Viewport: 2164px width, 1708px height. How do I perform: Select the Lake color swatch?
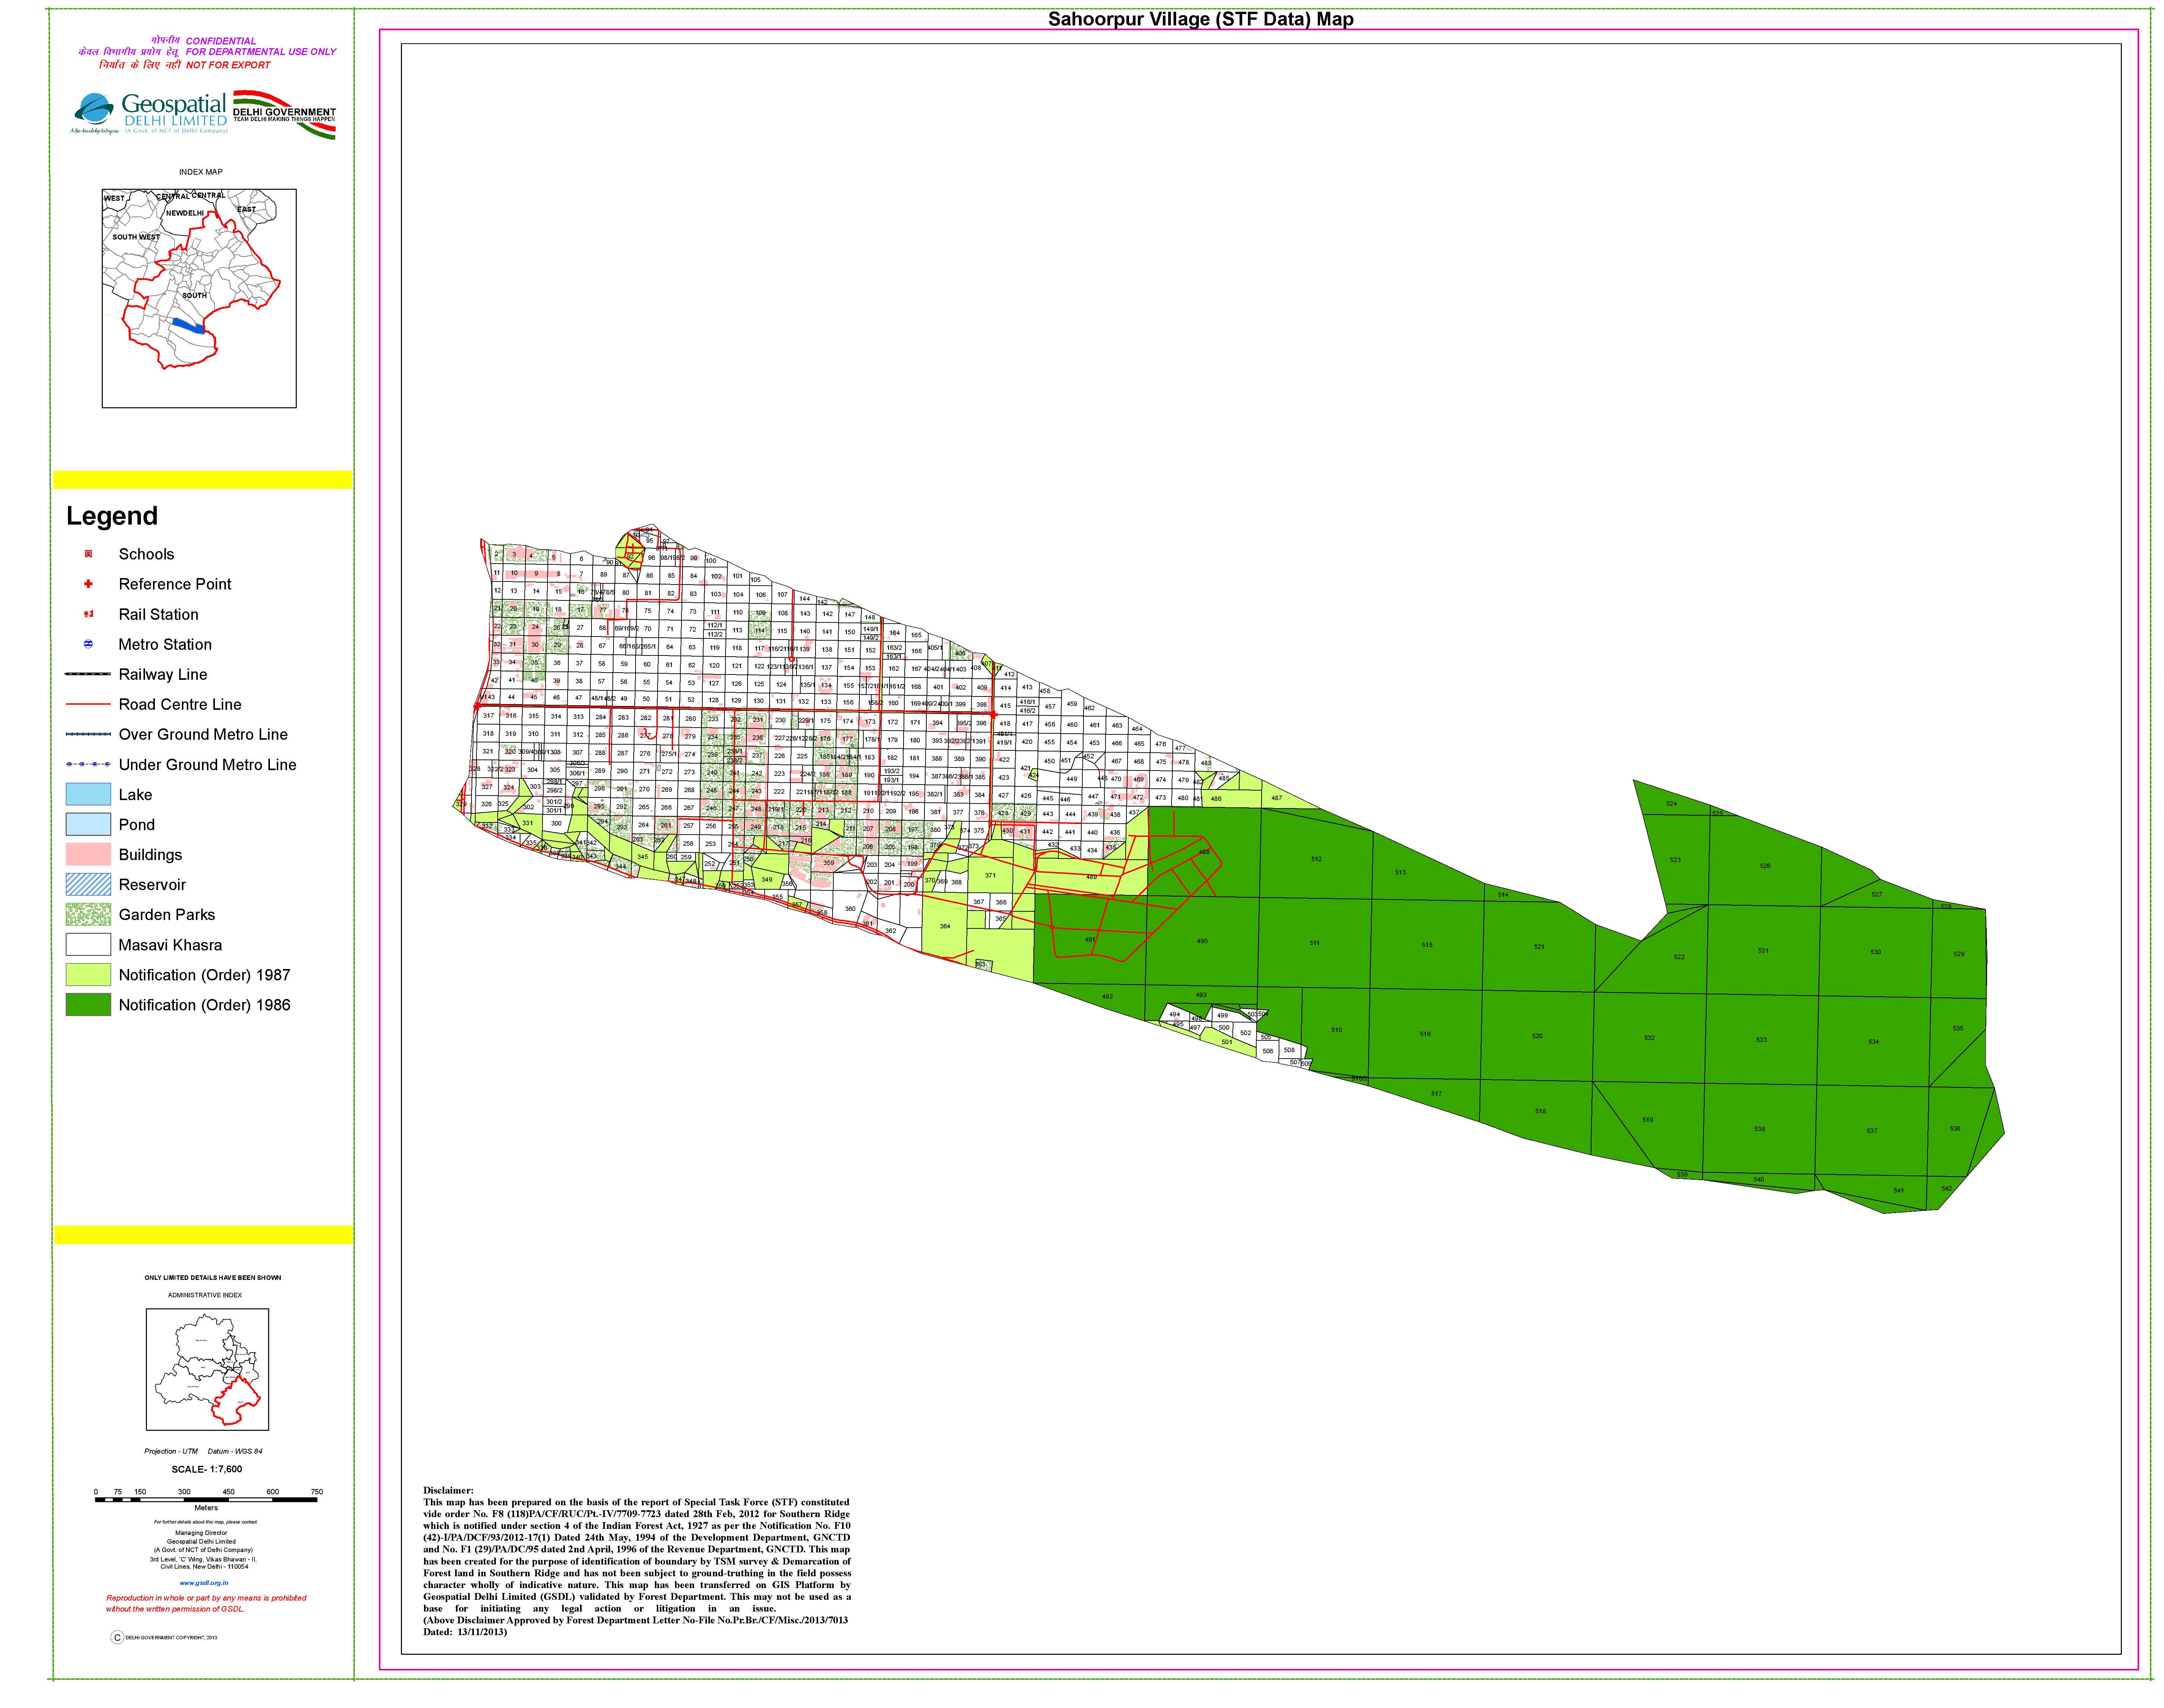pos(88,794)
